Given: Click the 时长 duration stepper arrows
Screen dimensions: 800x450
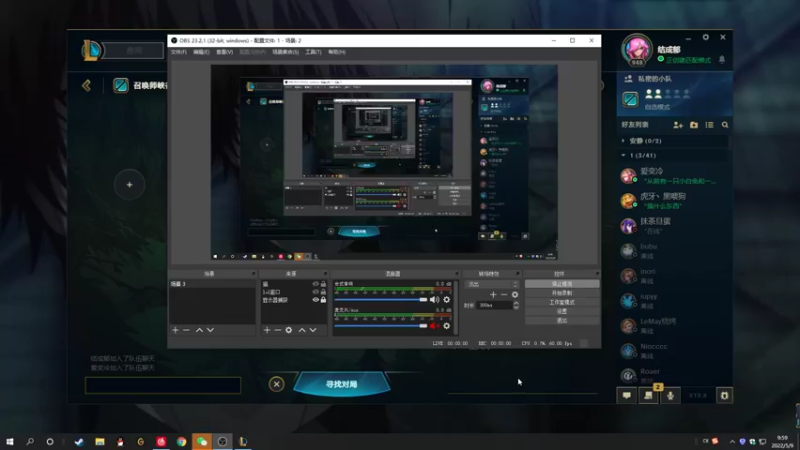Looking at the screenshot, I should 516,305.
